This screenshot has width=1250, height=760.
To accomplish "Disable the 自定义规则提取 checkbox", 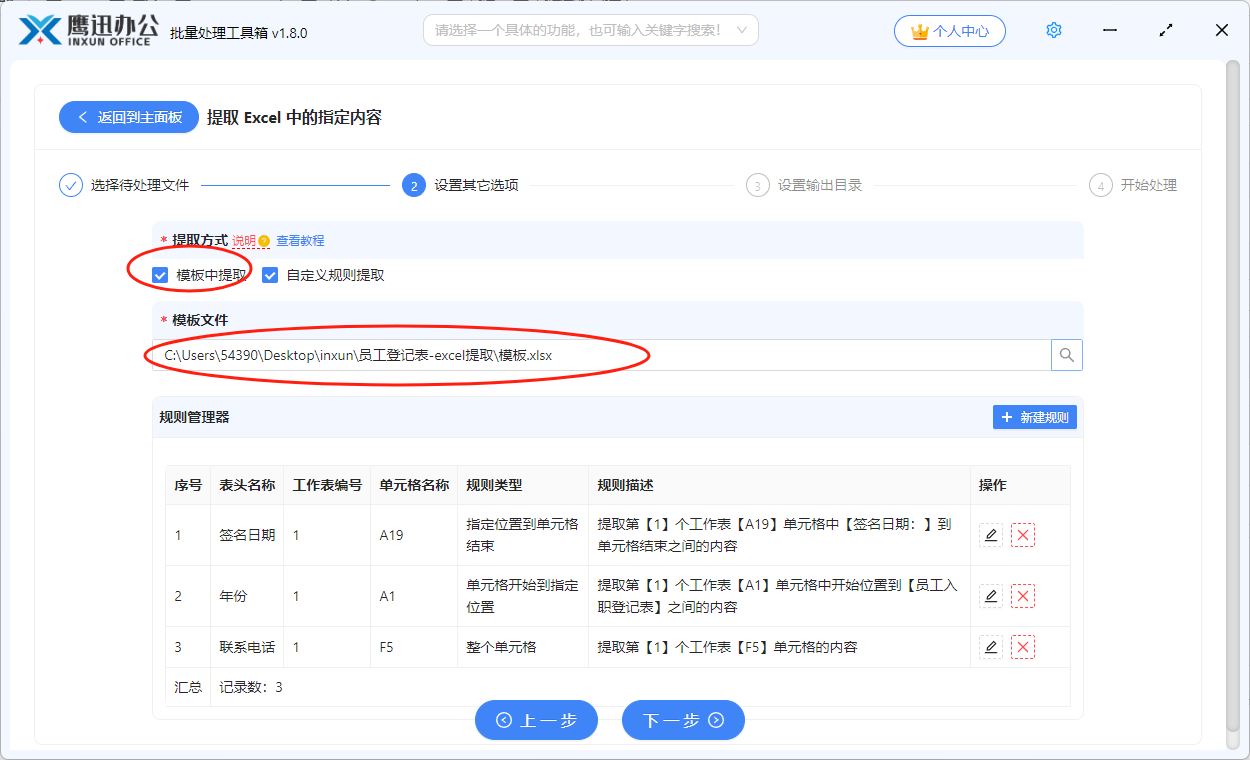I will tap(269, 274).
